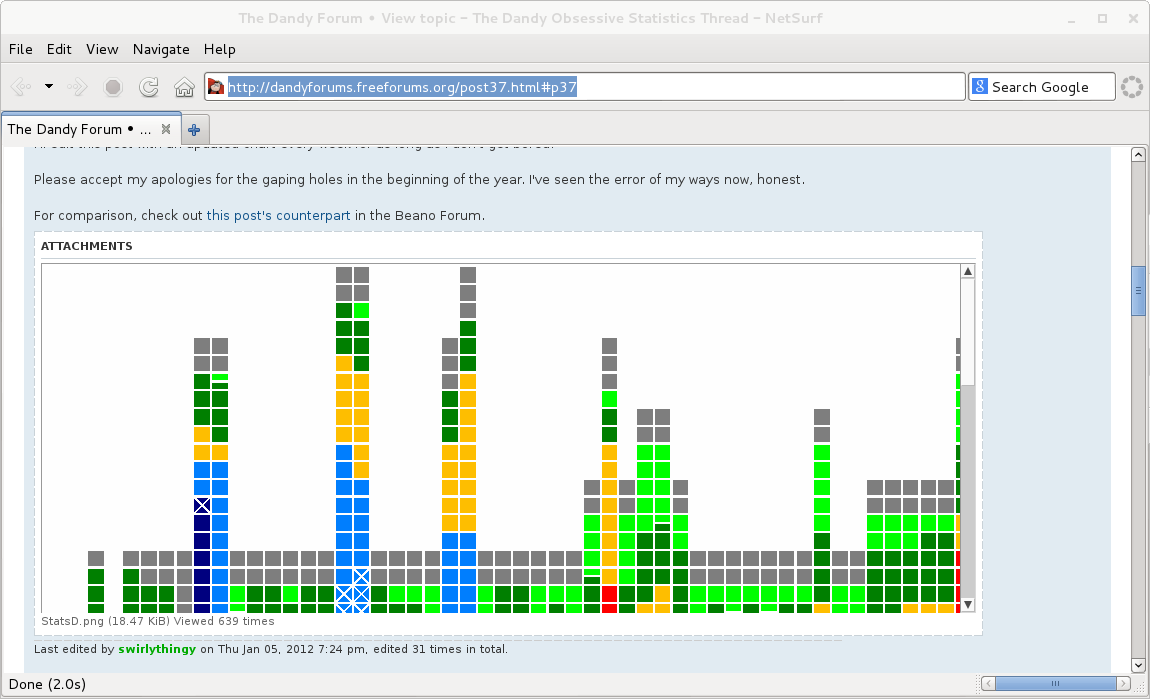
Task: Click the Back navigation arrow
Action: tap(21, 87)
